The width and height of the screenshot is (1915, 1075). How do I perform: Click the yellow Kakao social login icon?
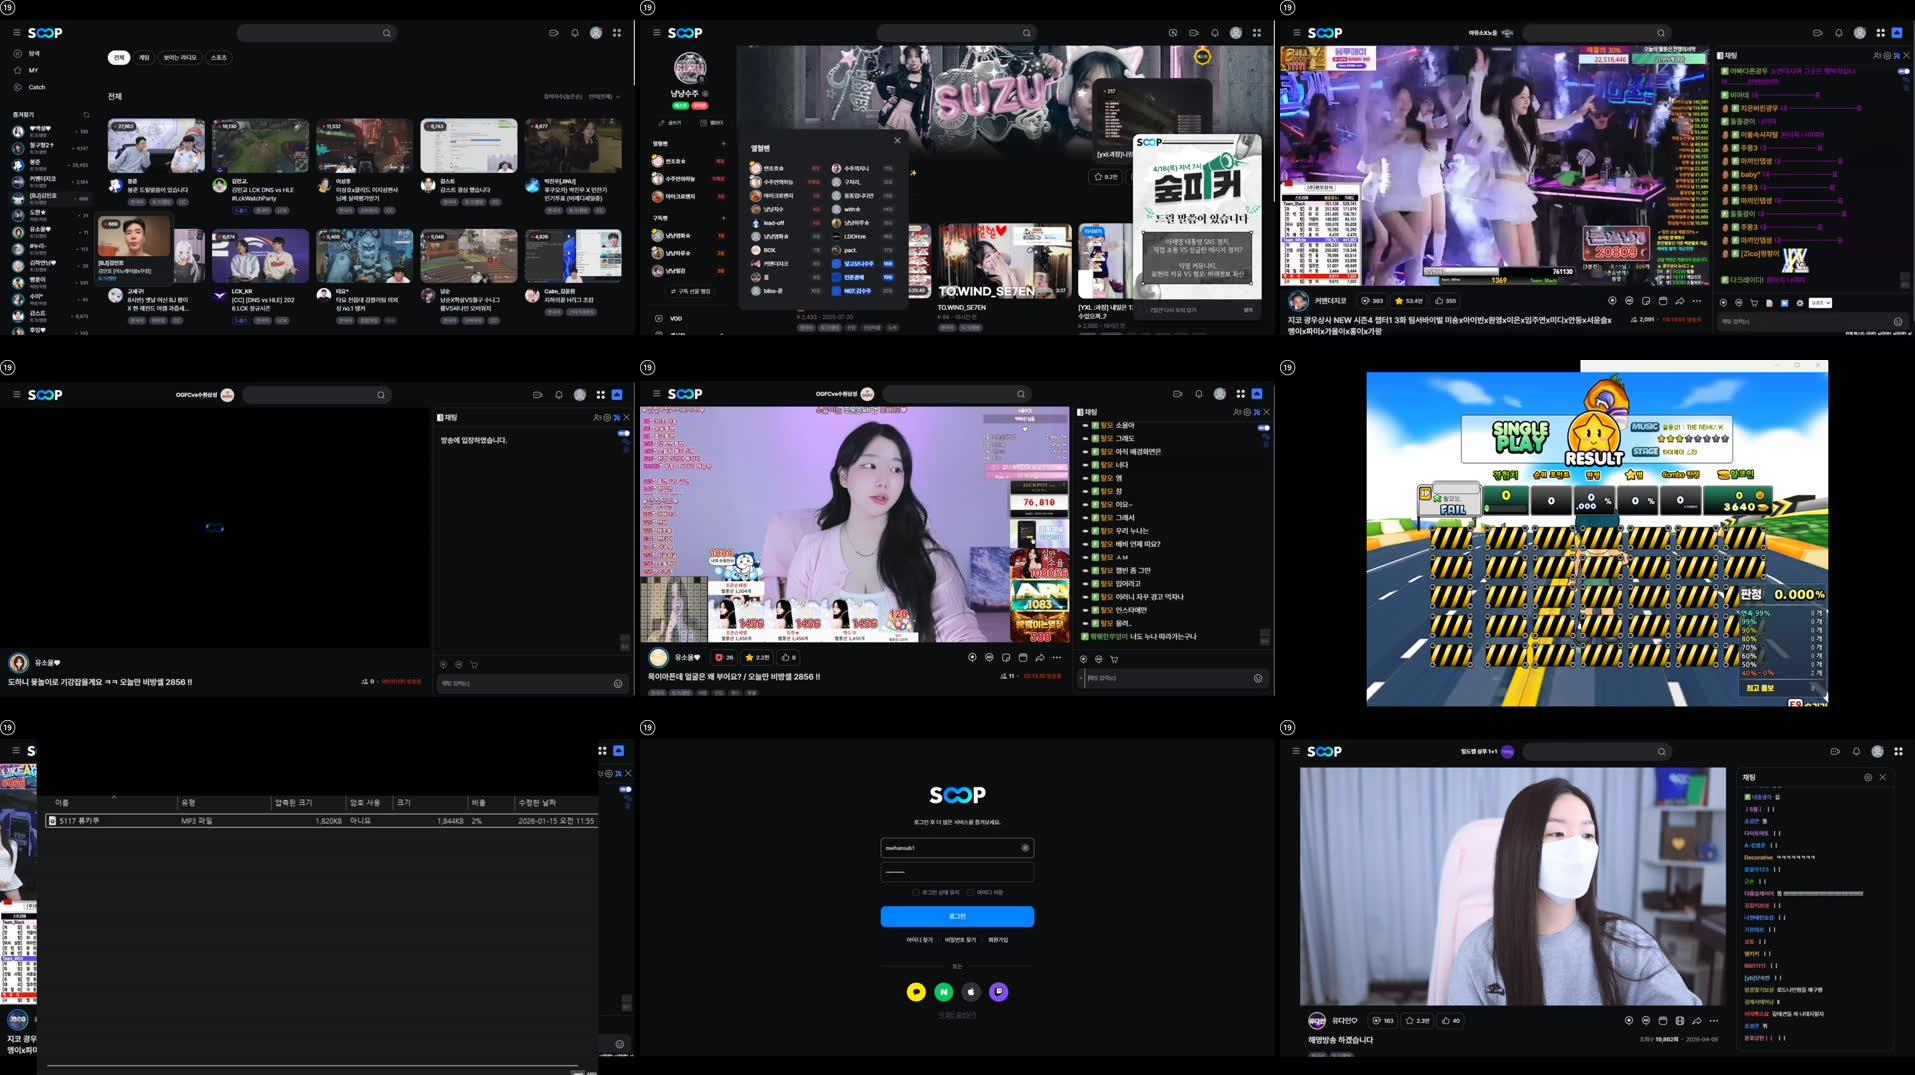click(x=916, y=992)
